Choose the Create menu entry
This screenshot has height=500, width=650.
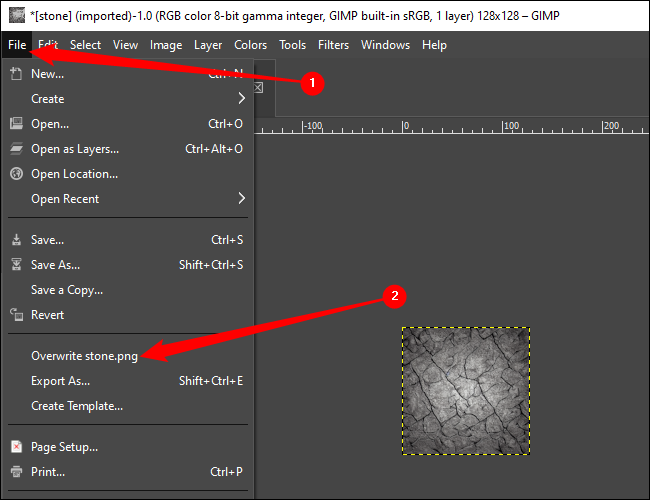[128, 99]
